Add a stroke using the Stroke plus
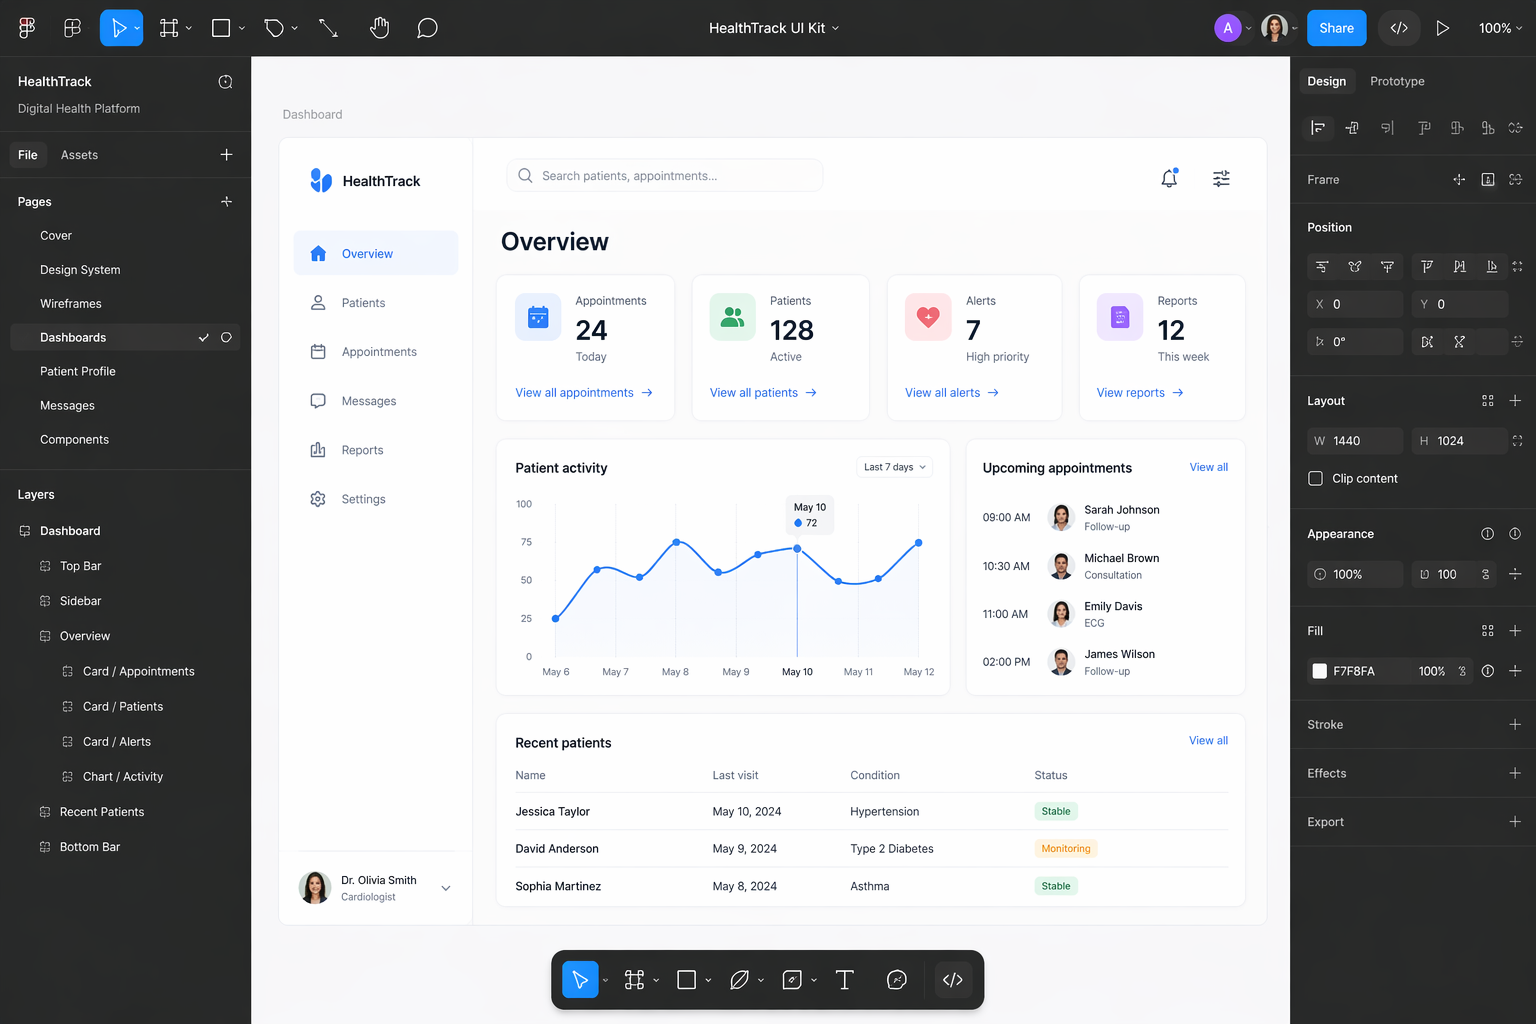The width and height of the screenshot is (1536, 1024). (x=1515, y=724)
